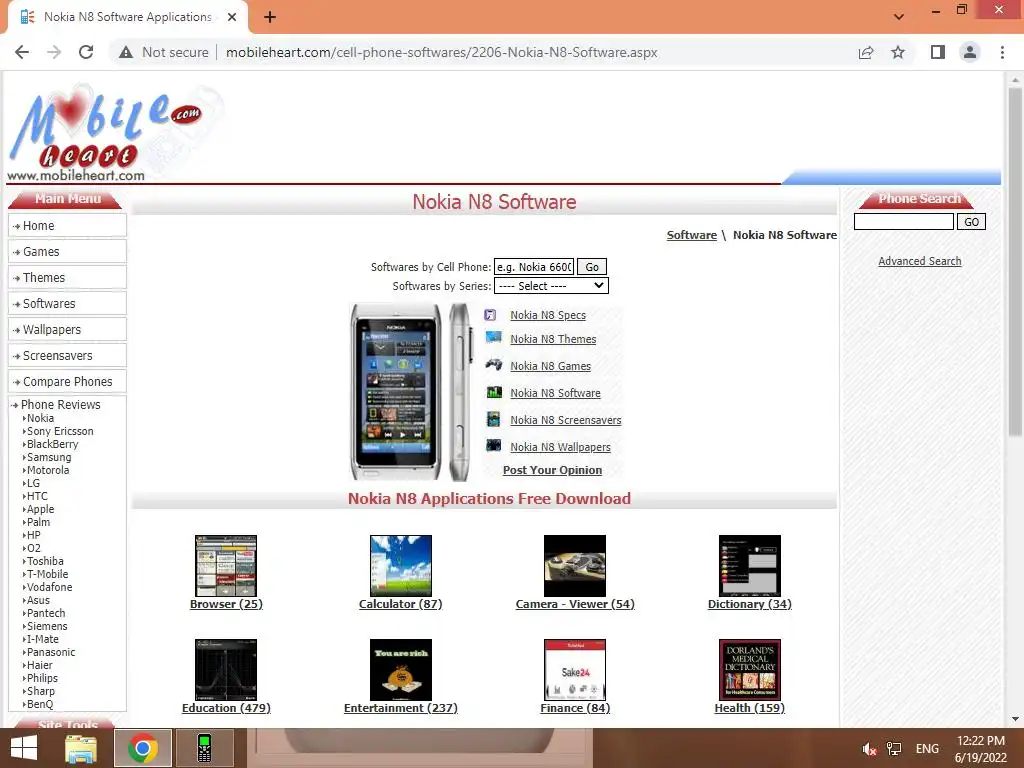Open the Windows Start menu
This screenshot has width=1024, height=768.
(24, 748)
